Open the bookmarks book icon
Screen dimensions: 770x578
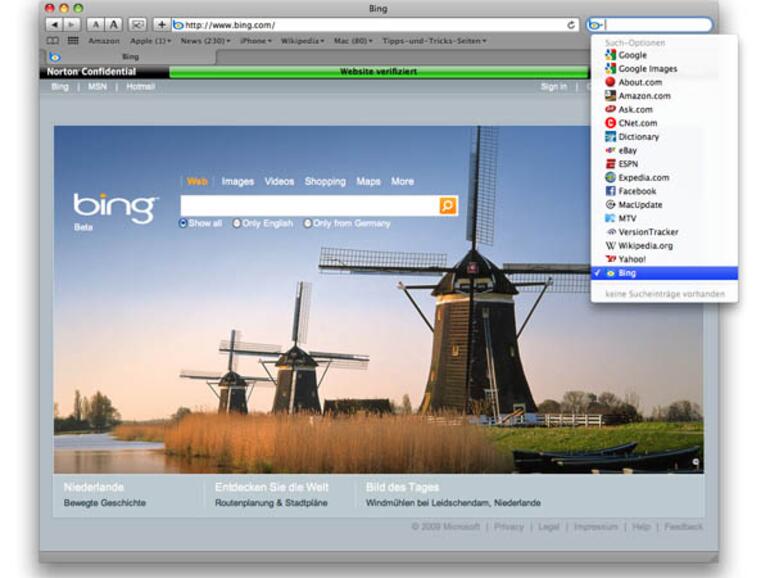(53, 41)
